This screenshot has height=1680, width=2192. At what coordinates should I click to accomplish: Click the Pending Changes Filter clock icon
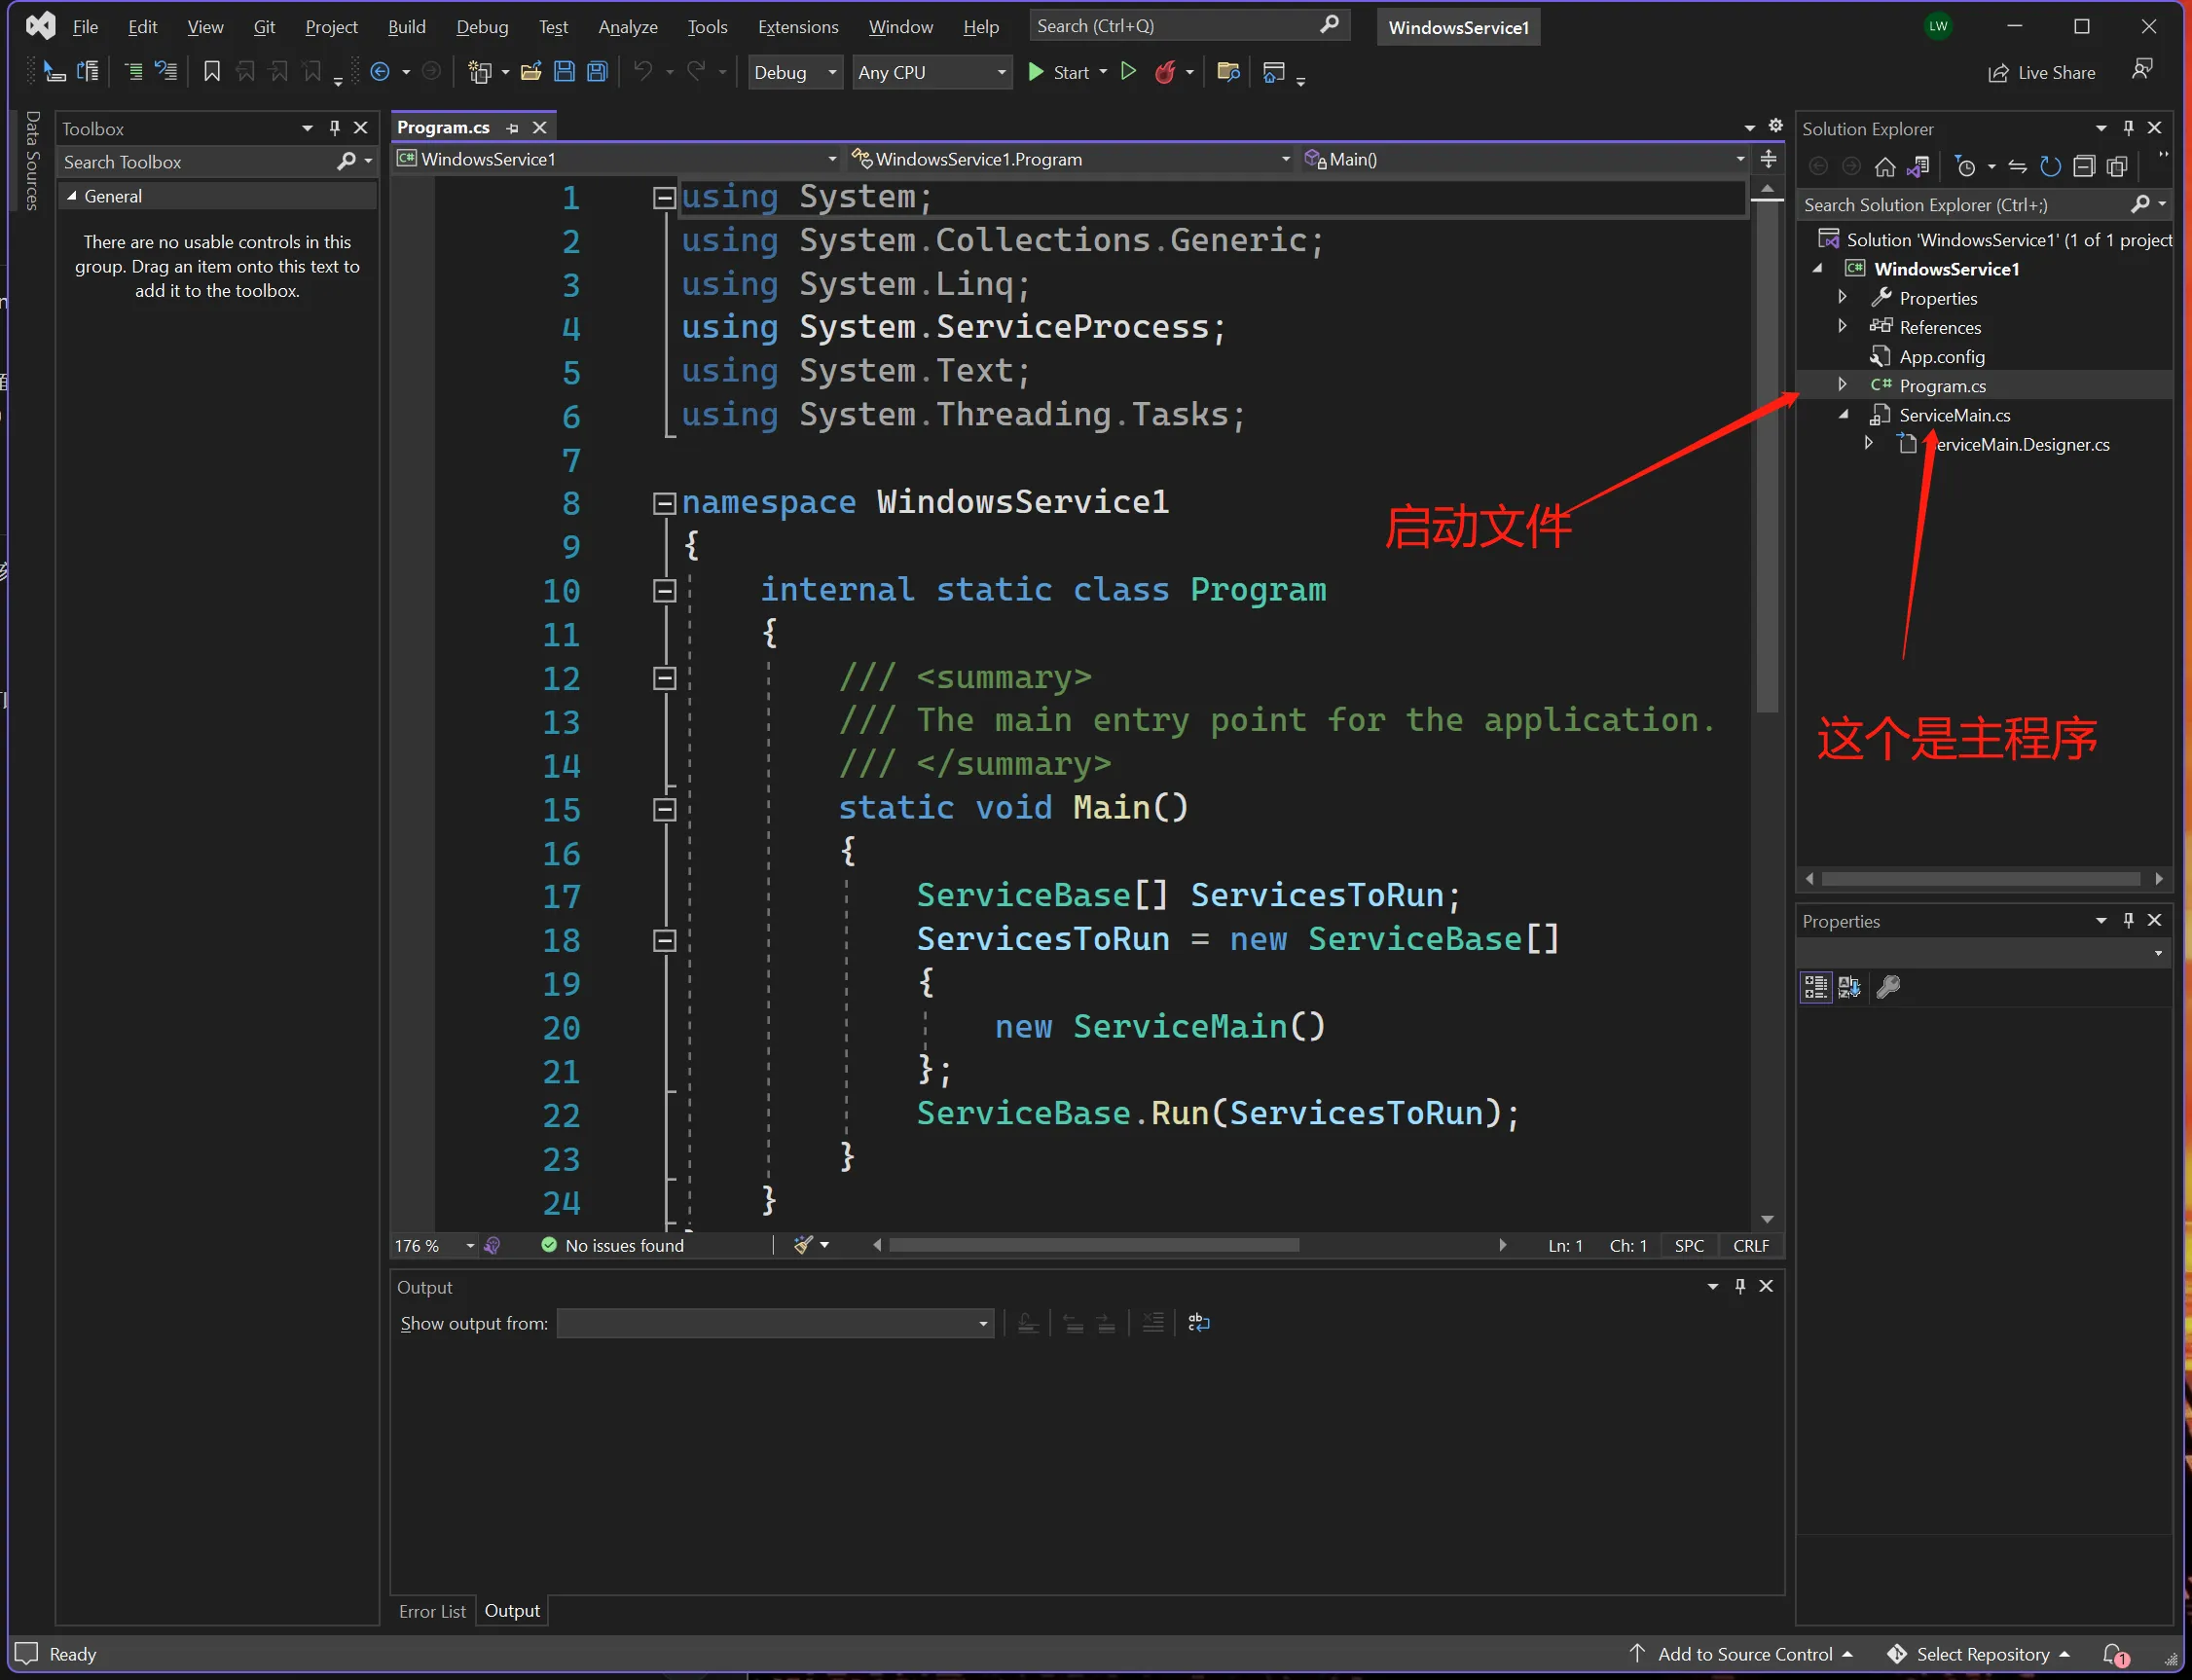click(x=1965, y=167)
